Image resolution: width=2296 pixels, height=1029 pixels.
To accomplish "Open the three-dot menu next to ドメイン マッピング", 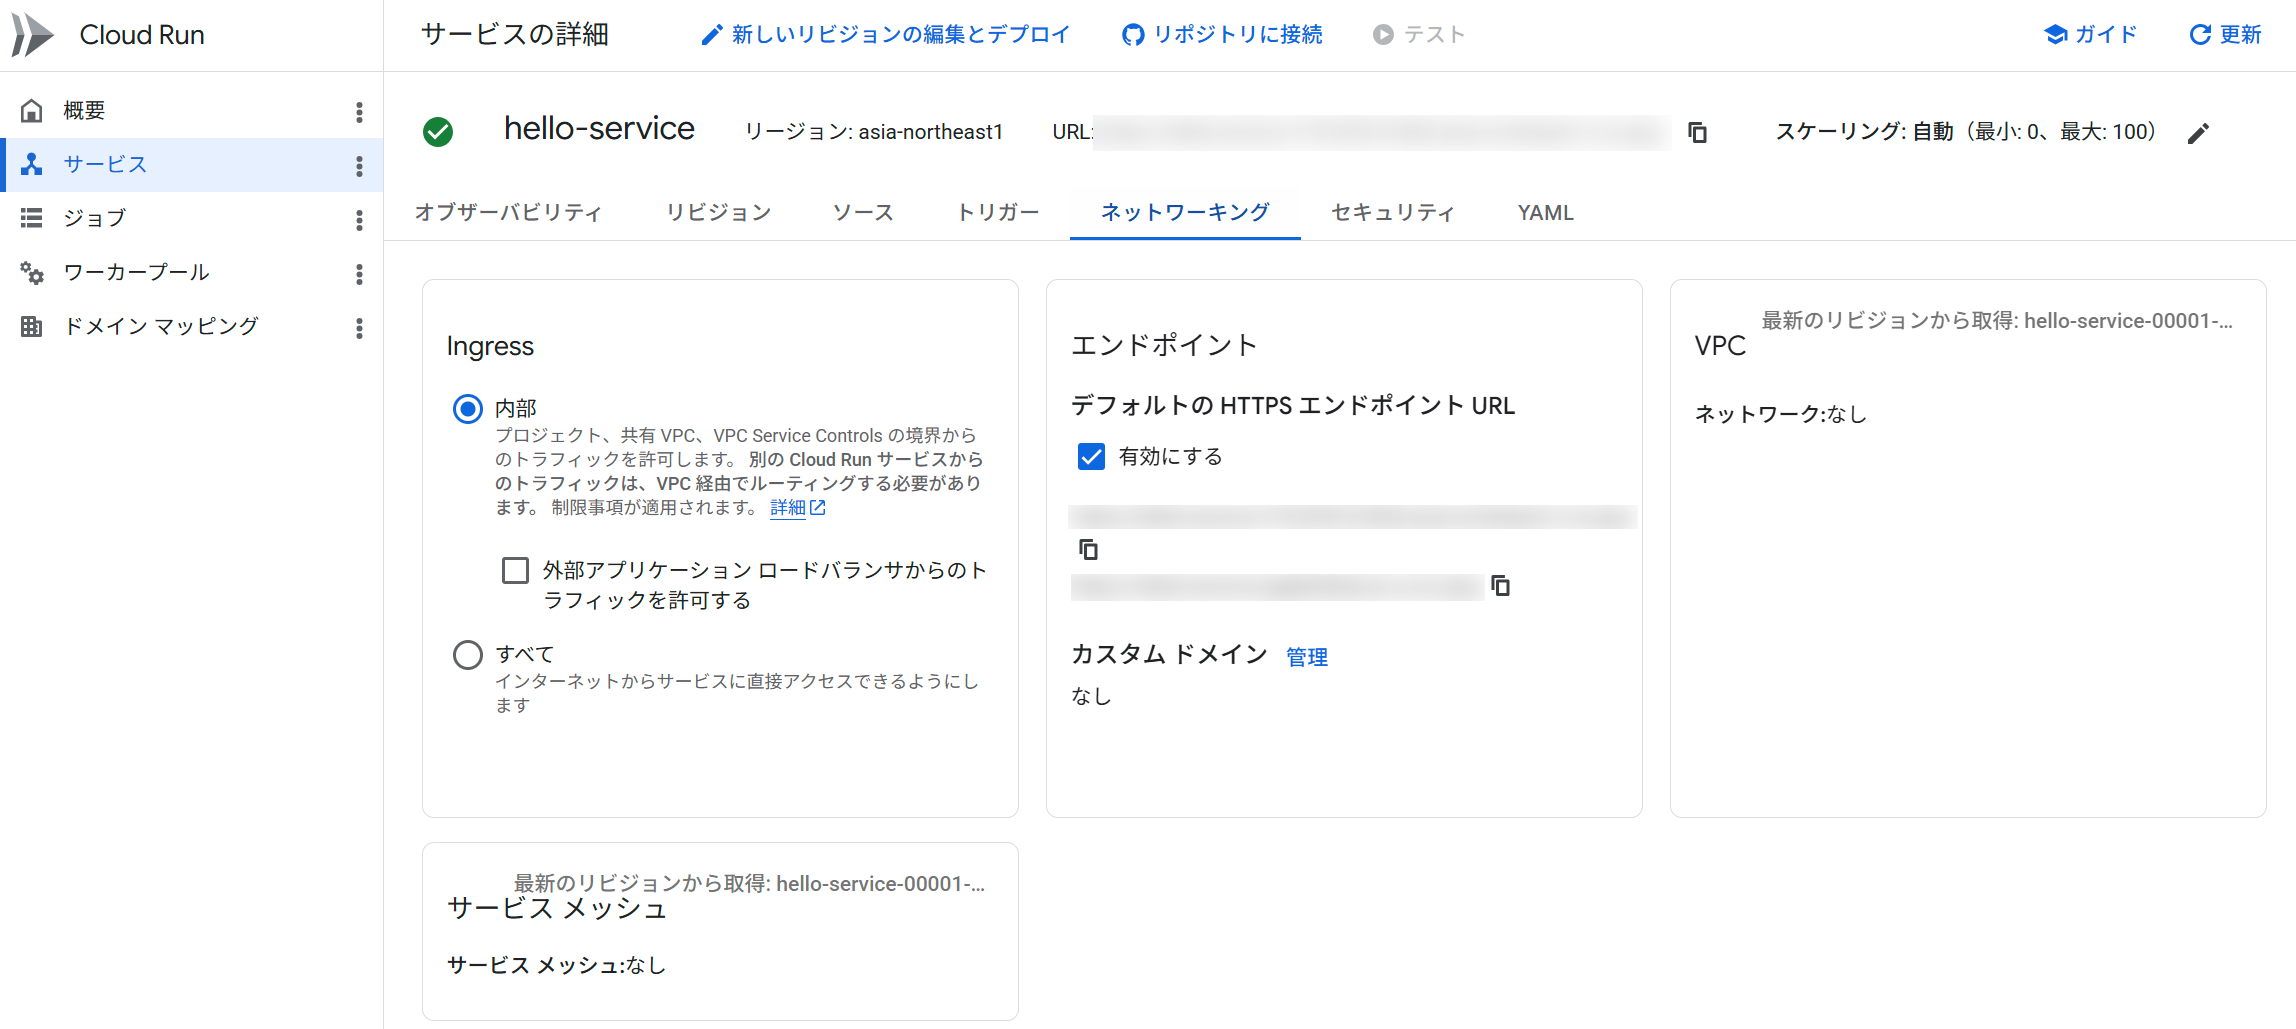I will [359, 328].
